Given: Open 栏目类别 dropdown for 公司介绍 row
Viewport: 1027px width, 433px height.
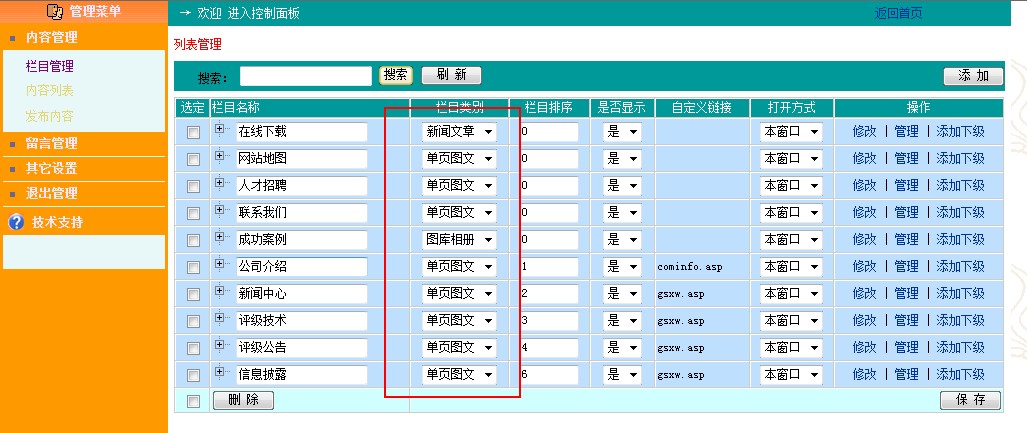Looking at the screenshot, I should (x=459, y=267).
